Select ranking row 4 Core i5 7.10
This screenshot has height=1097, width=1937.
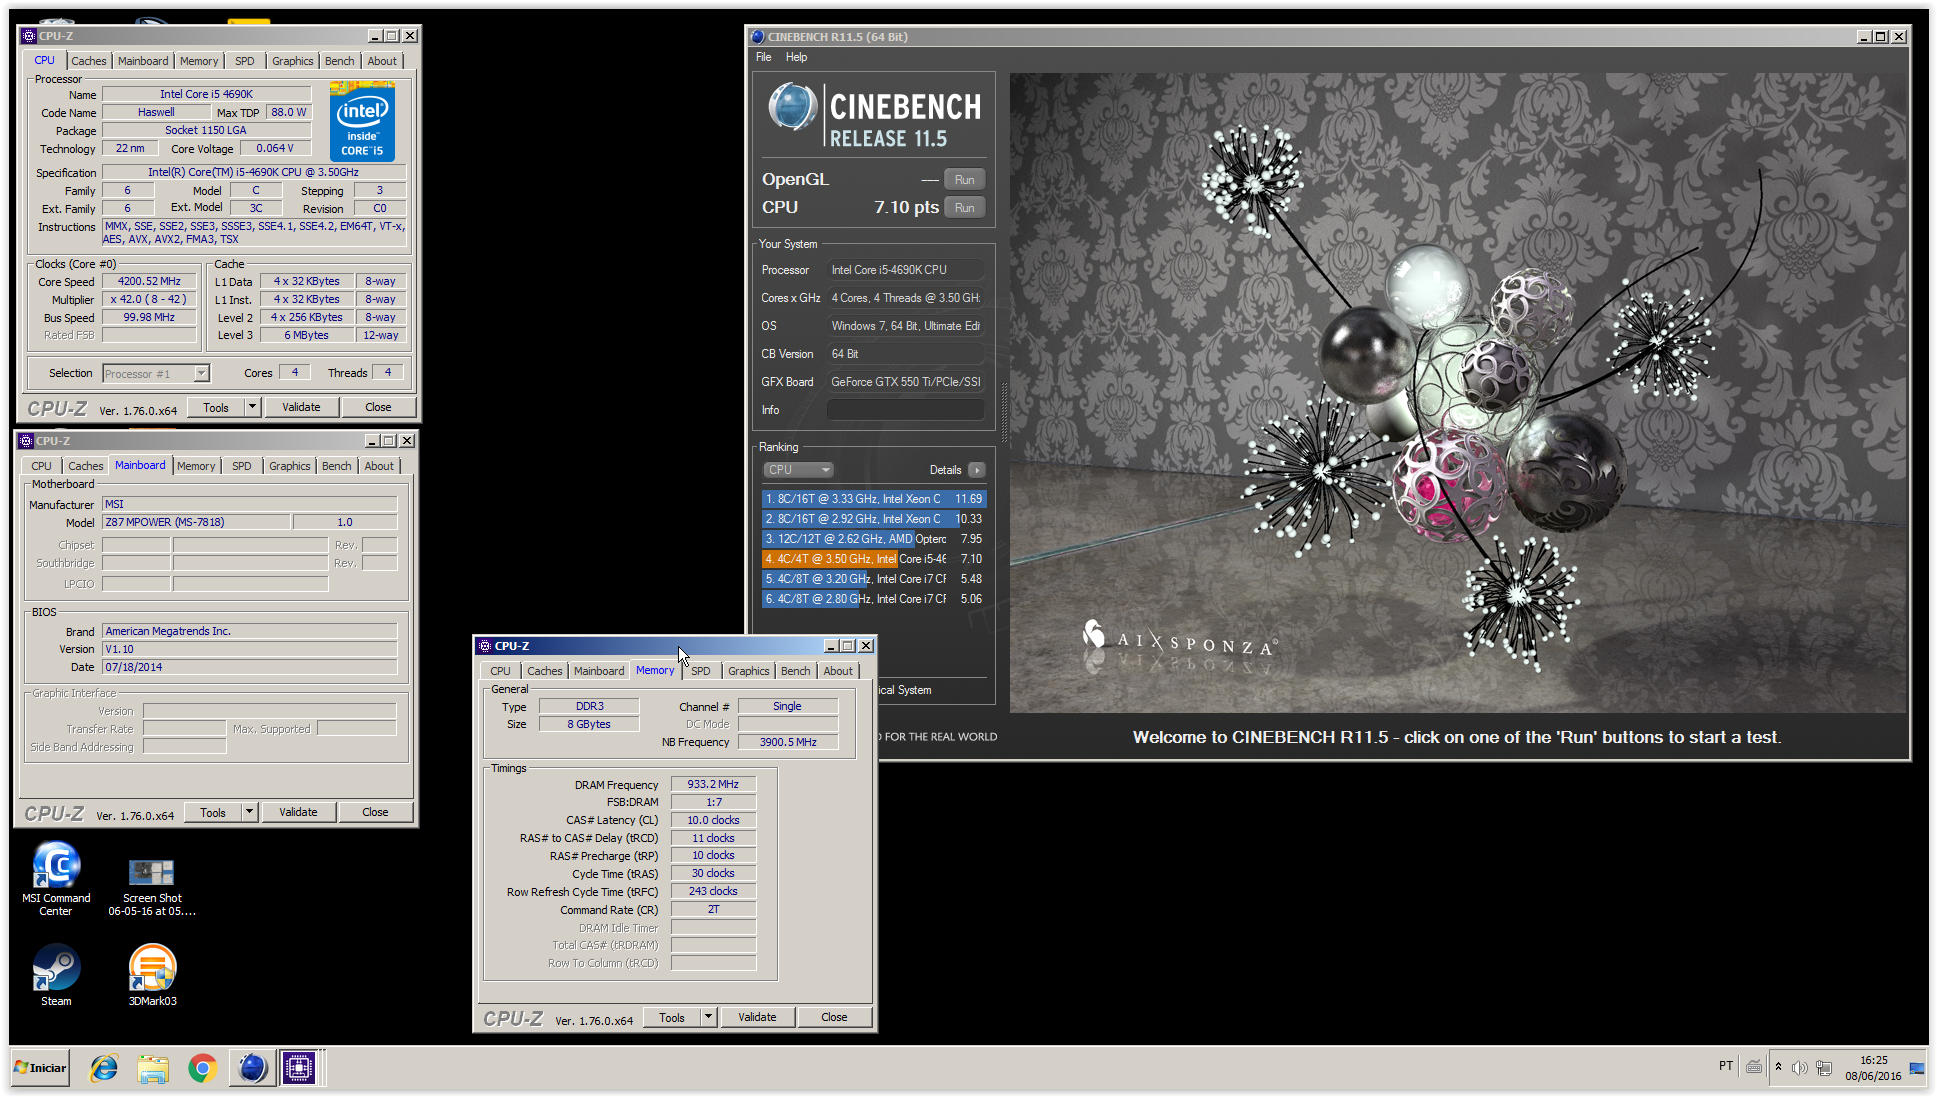[874, 559]
